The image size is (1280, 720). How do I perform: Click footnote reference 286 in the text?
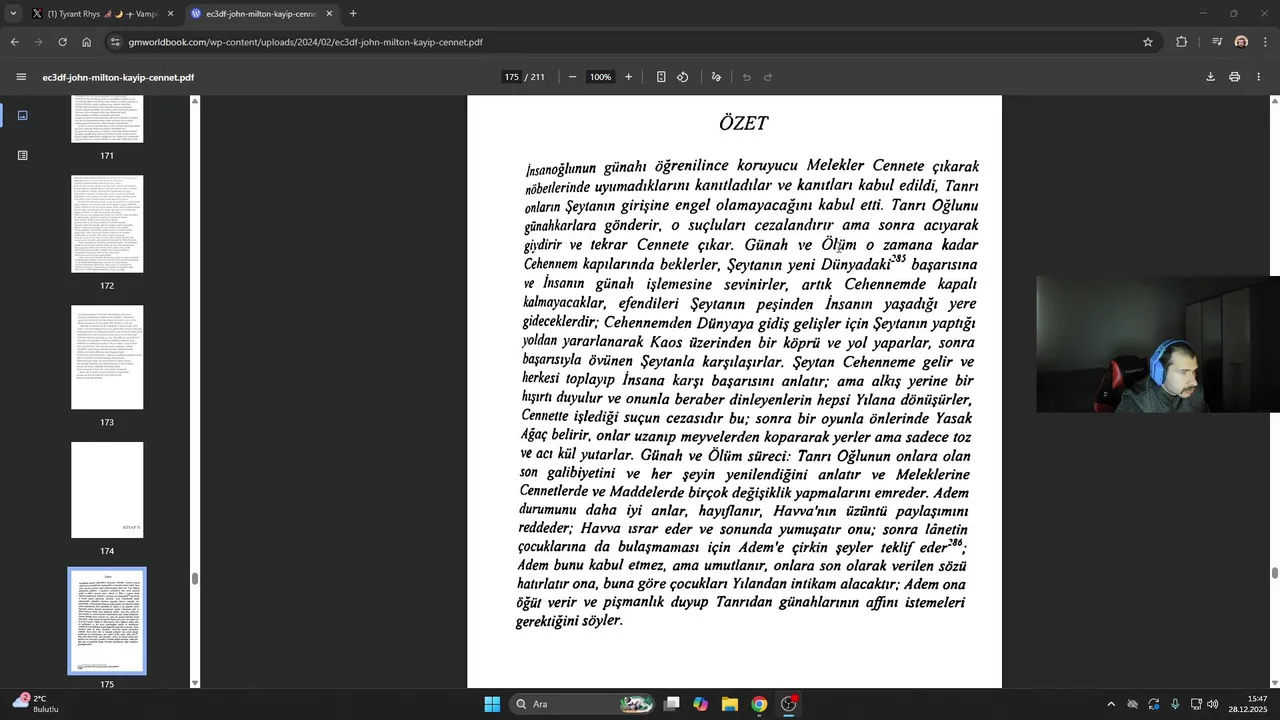[955, 543]
